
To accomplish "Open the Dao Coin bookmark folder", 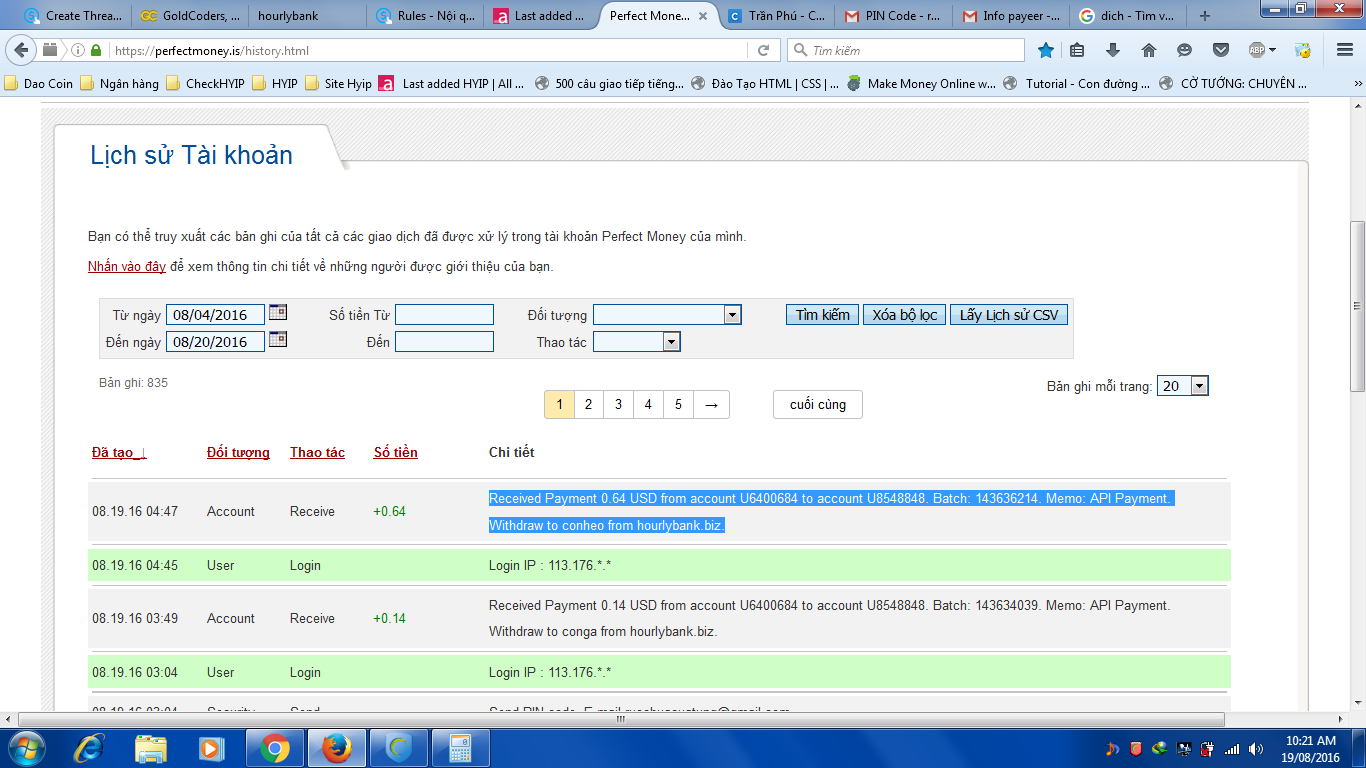I will click(39, 84).
